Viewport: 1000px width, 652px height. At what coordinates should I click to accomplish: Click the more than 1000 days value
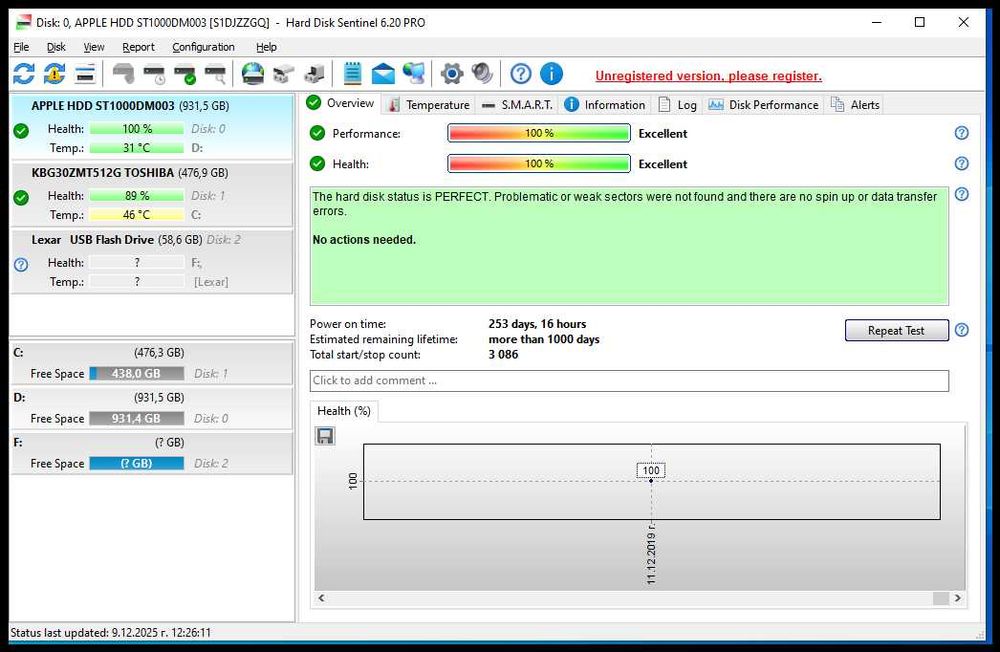[544, 339]
